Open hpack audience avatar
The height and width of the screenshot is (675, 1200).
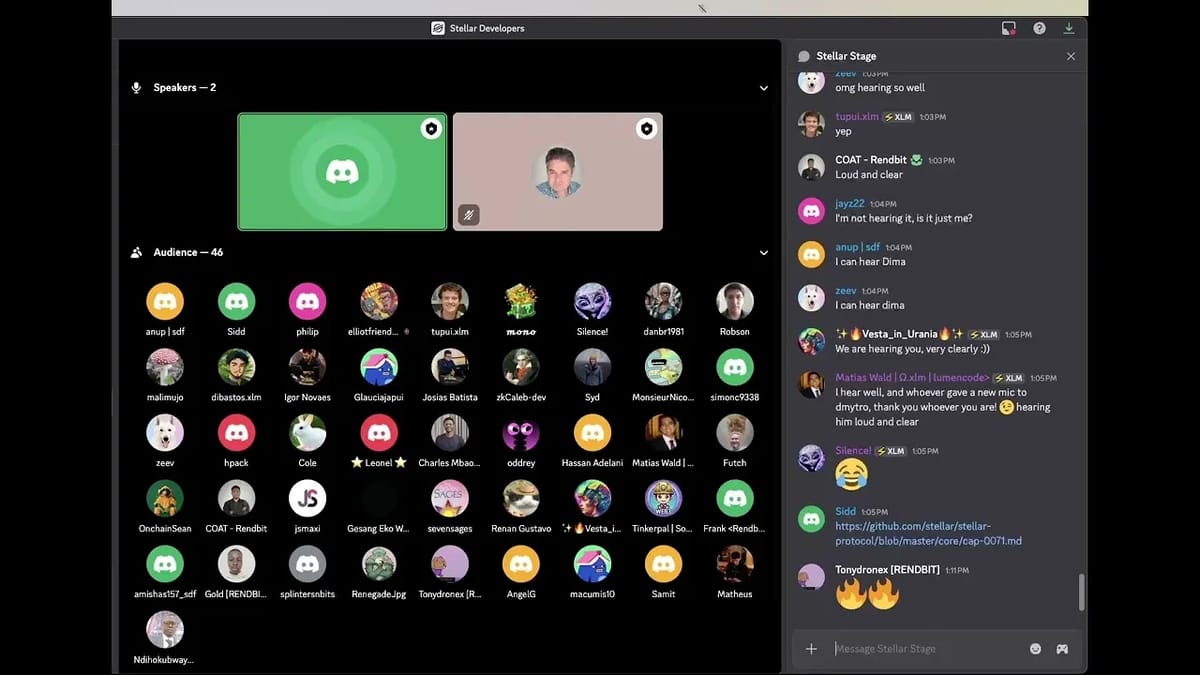coord(236,433)
